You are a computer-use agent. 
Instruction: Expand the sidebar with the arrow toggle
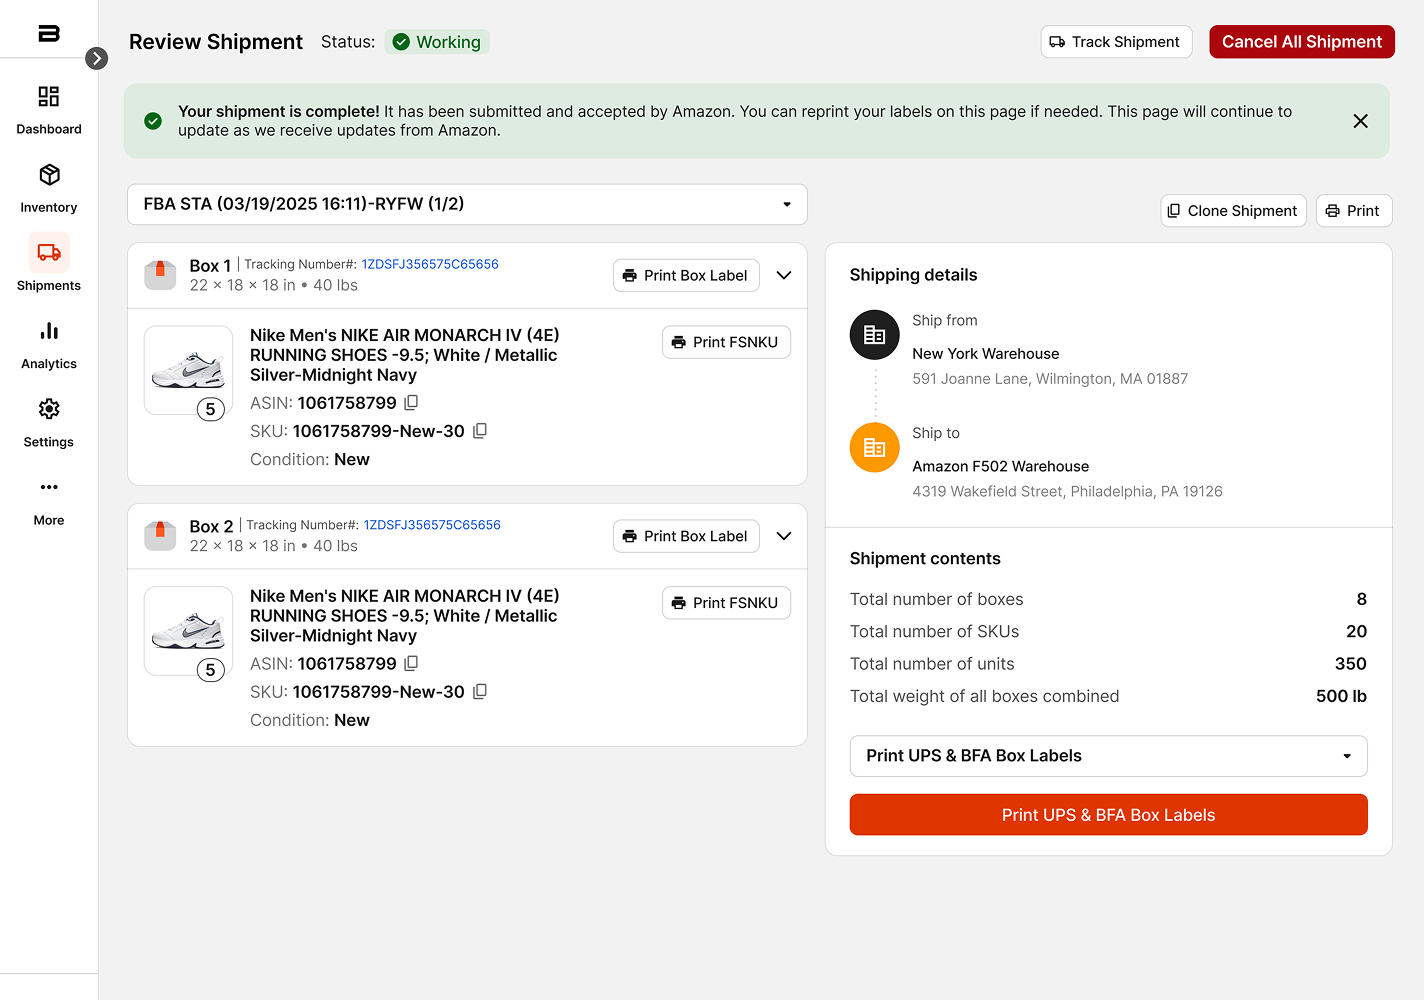click(x=96, y=58)
